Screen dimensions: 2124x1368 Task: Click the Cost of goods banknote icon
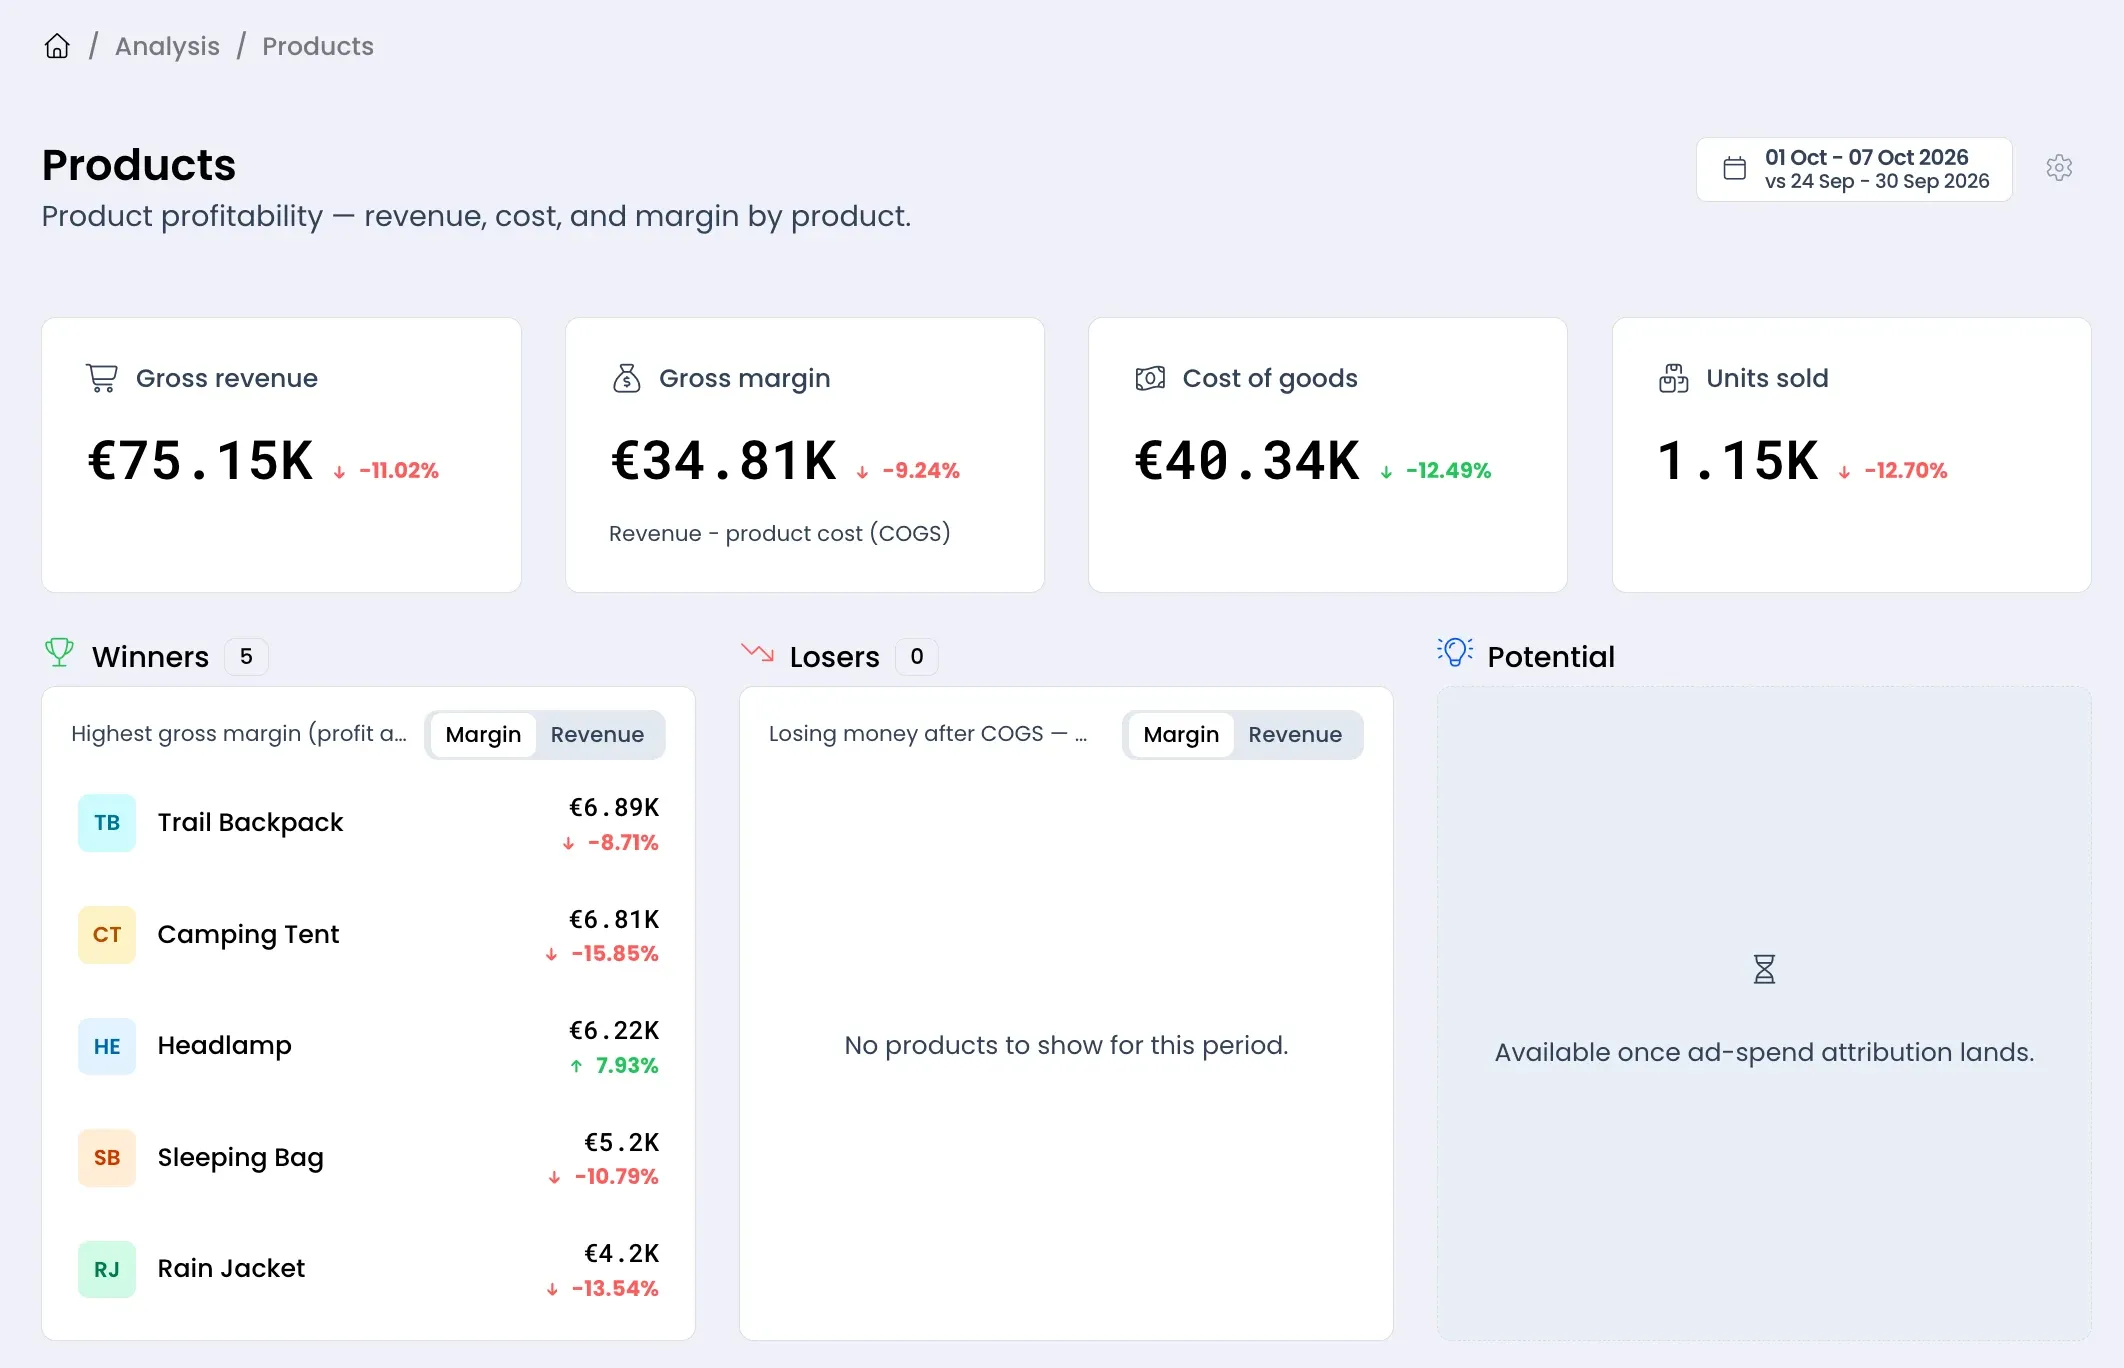(x=1150, y=378)
